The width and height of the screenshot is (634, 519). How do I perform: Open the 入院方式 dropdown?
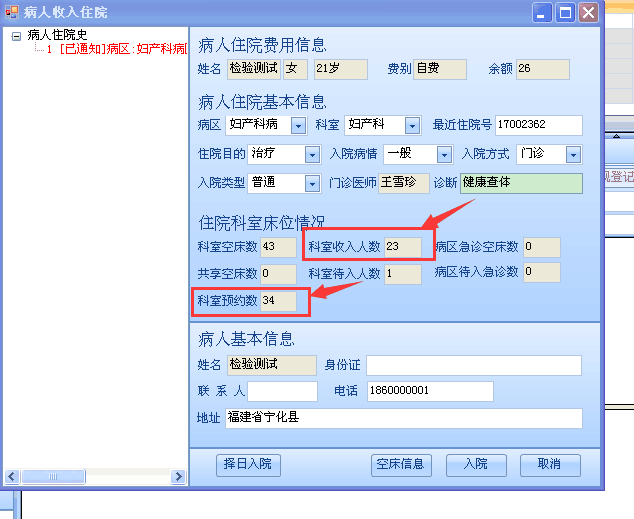(573, 154)
